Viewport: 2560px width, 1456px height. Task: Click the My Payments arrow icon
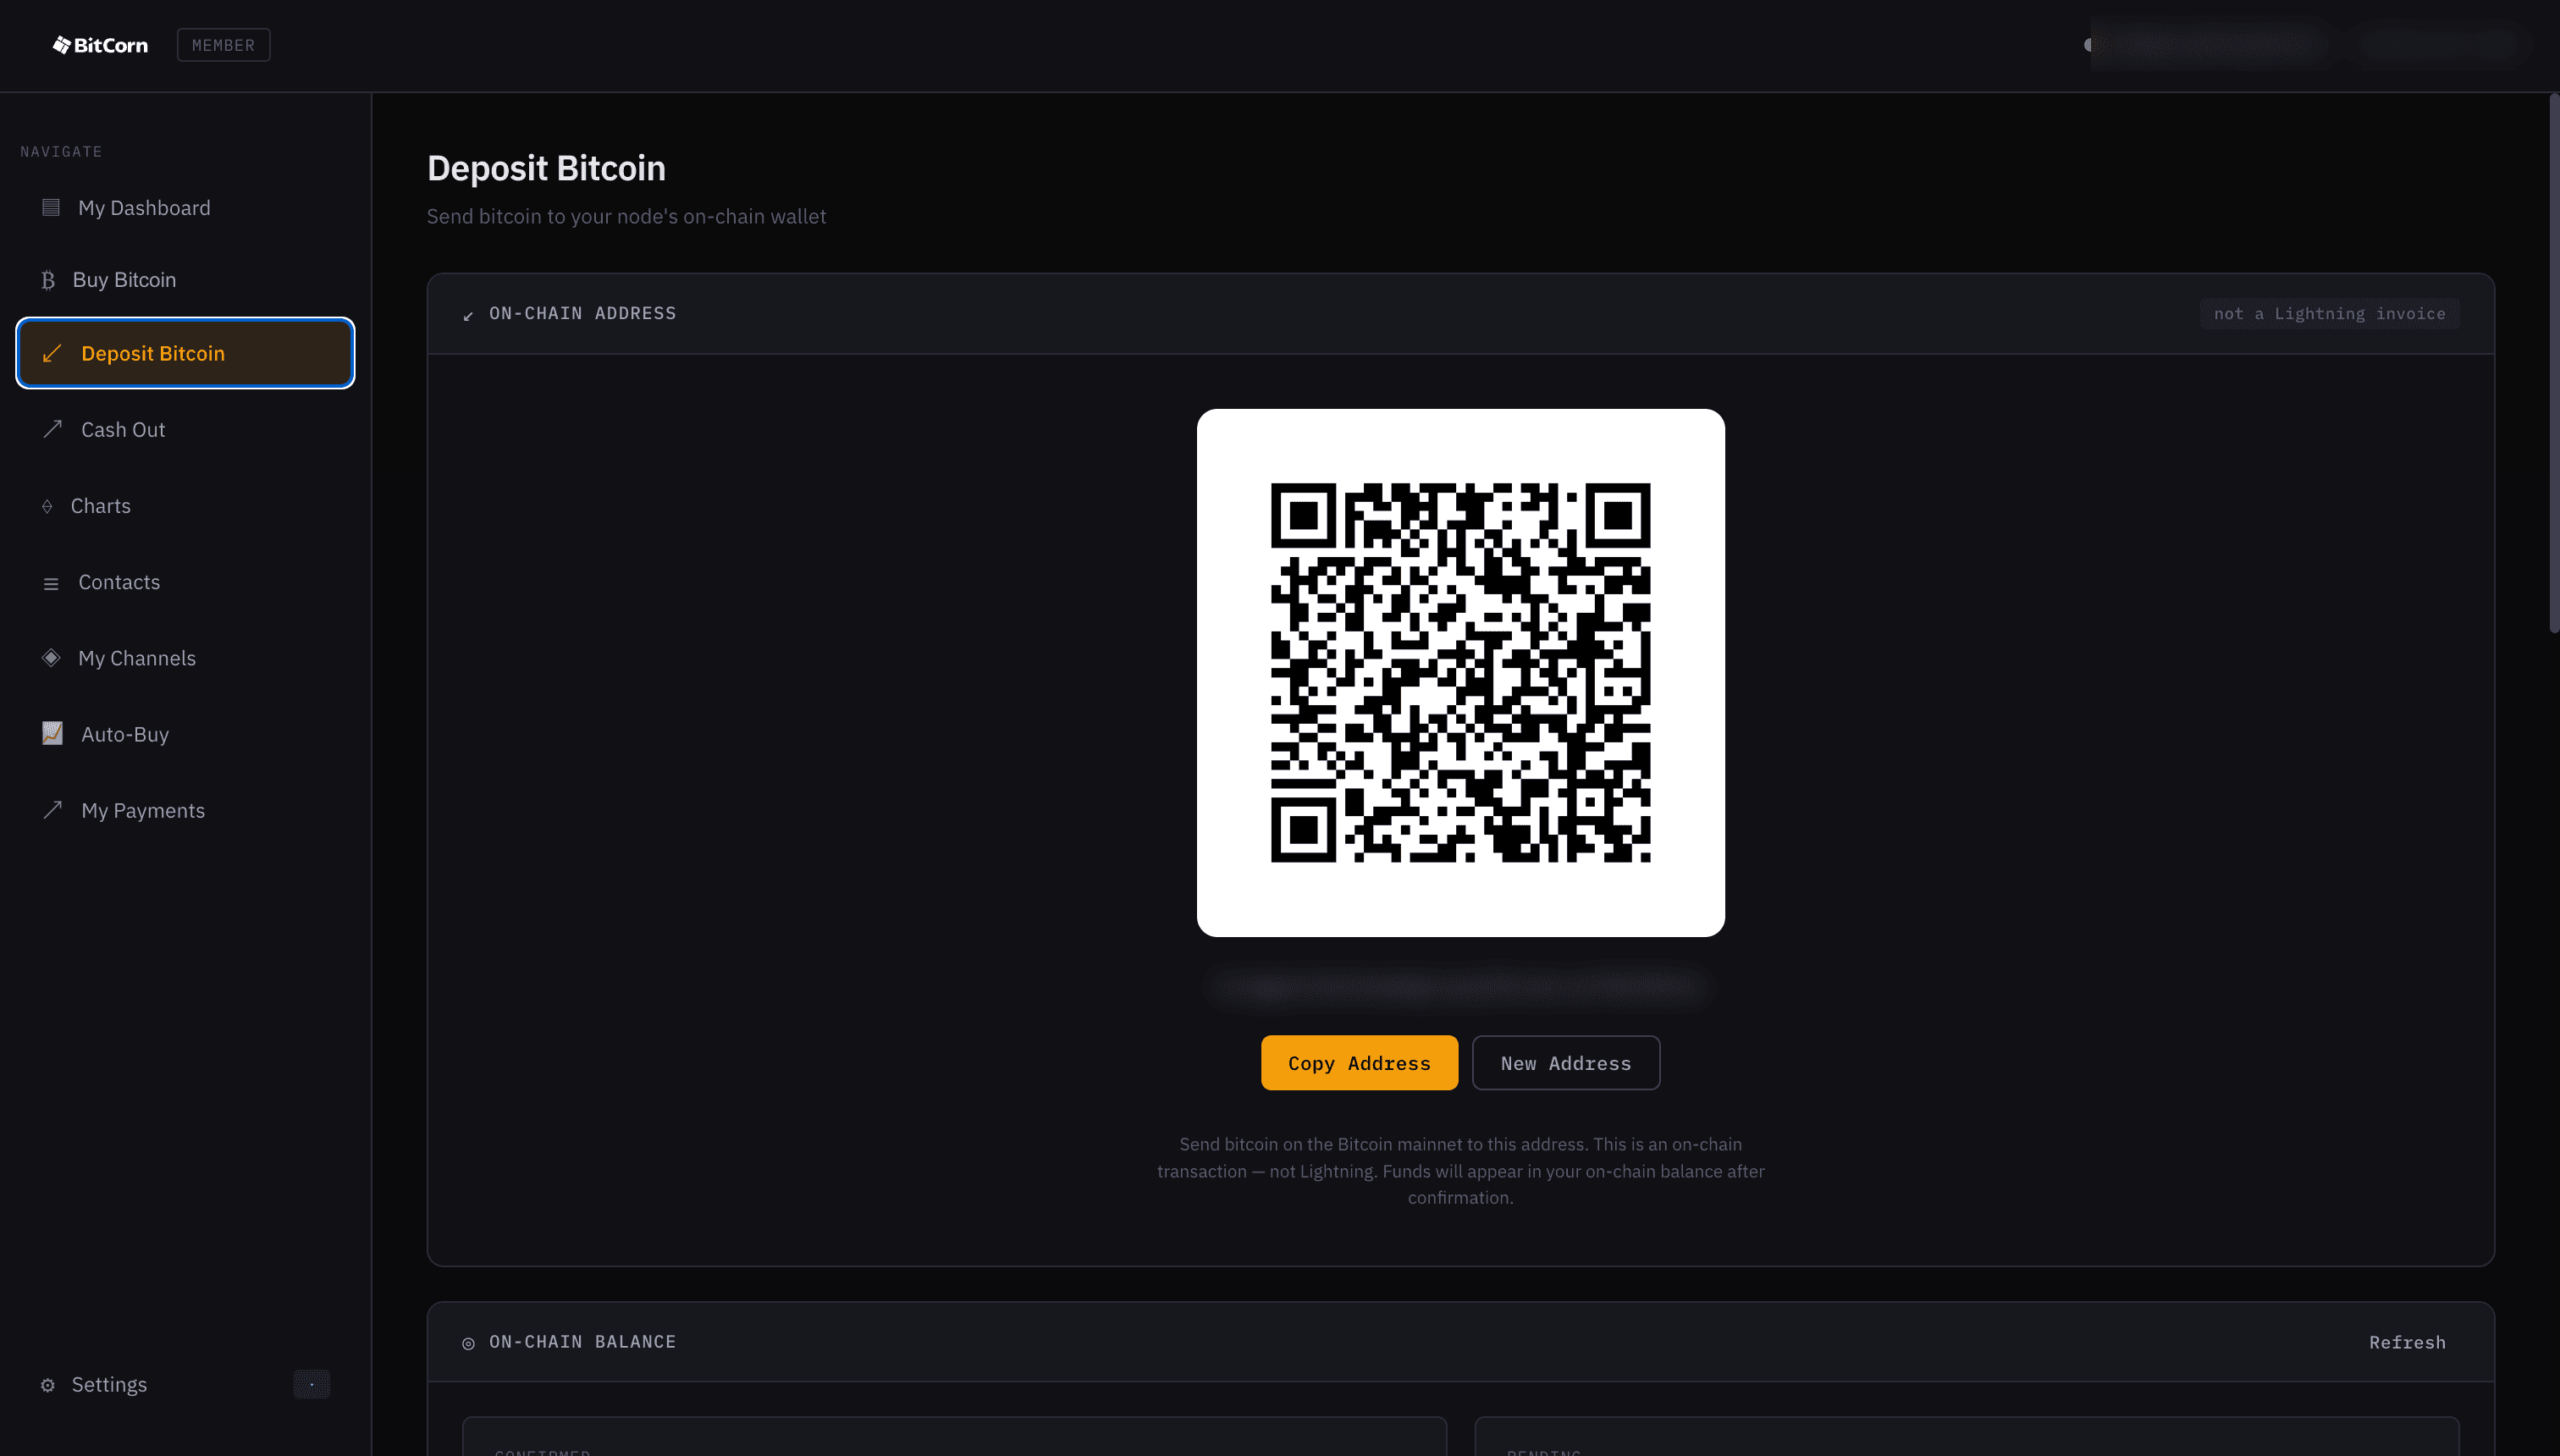click(x=52, y=810)
